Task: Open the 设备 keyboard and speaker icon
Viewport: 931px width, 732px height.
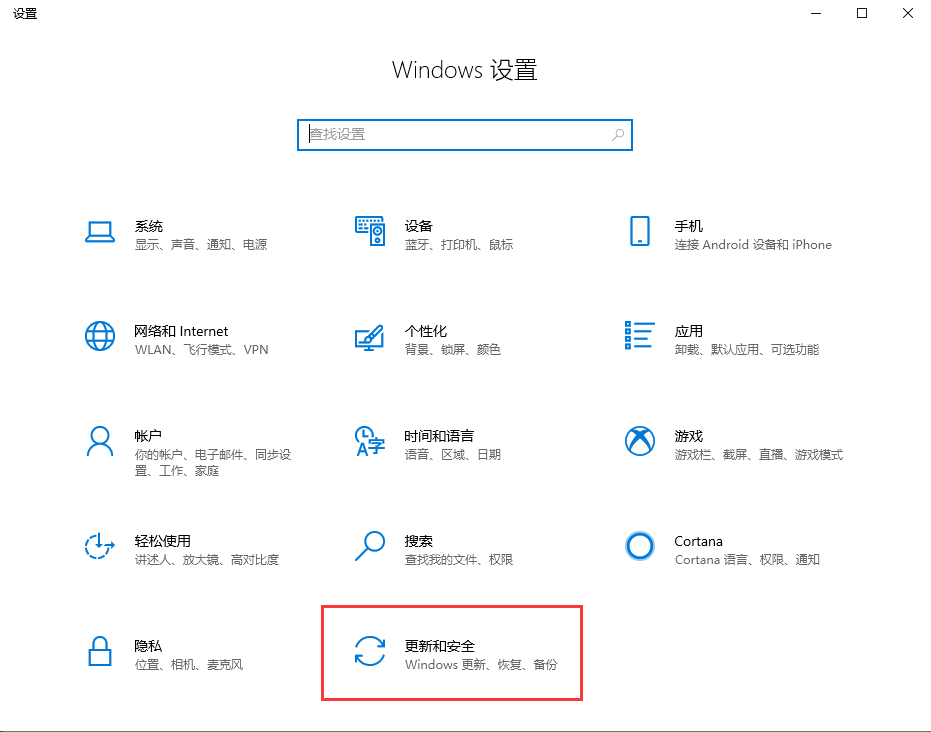Action: (x=370, y=231)
